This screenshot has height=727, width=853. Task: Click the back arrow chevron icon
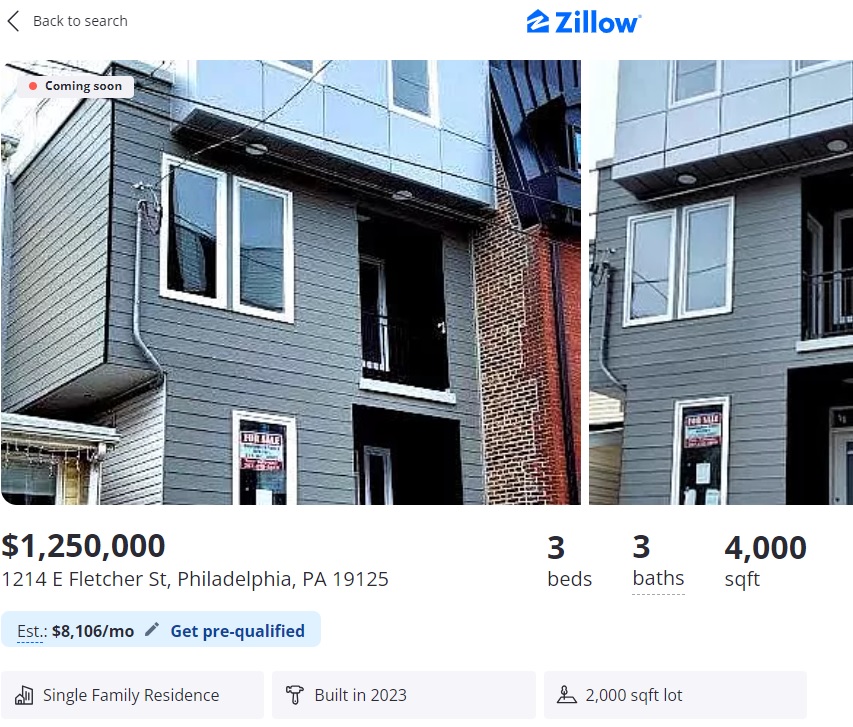13,21
